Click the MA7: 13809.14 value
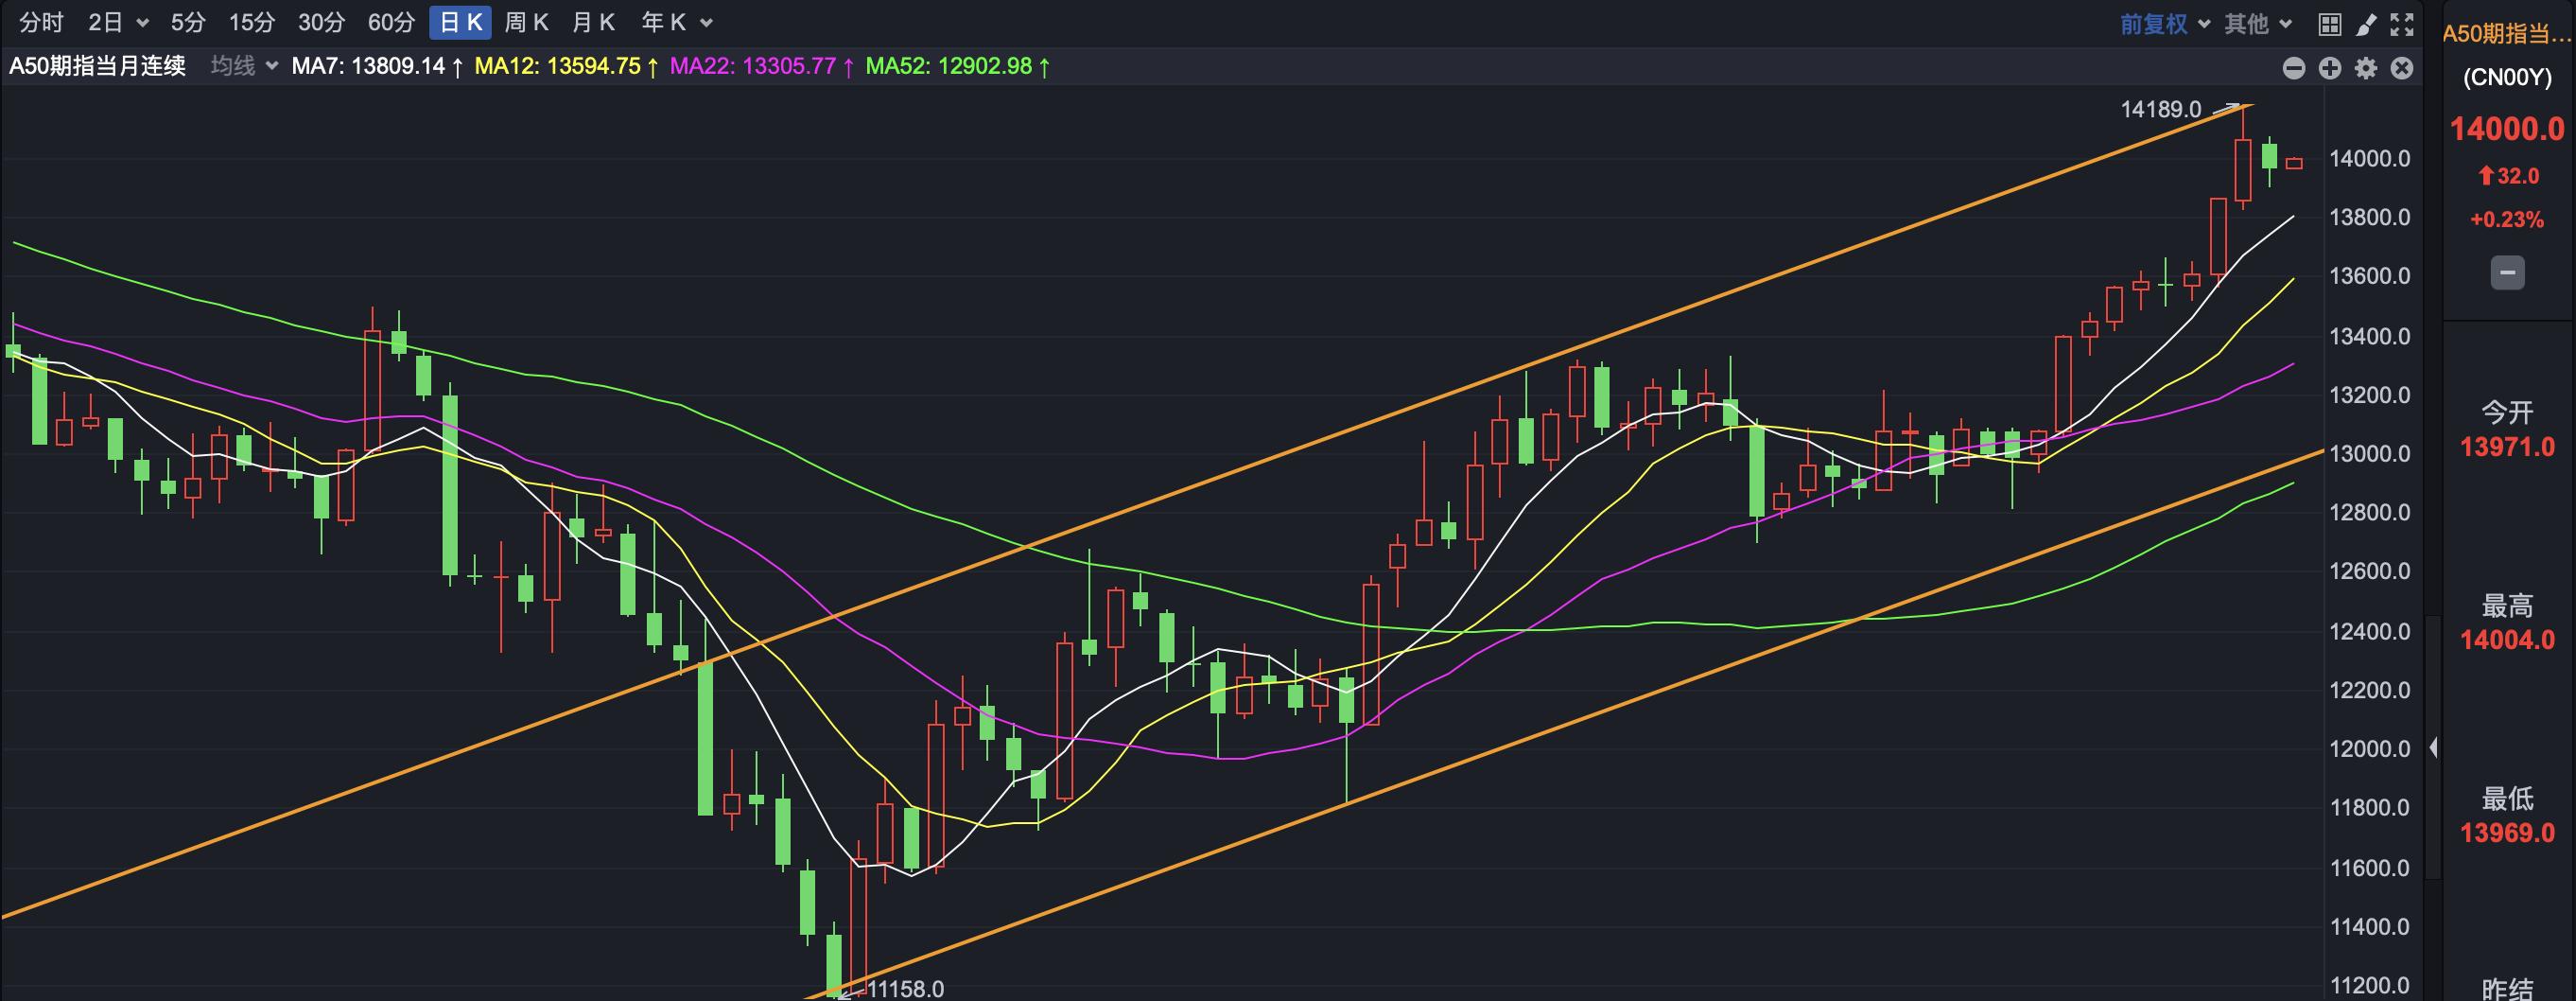 368,67
